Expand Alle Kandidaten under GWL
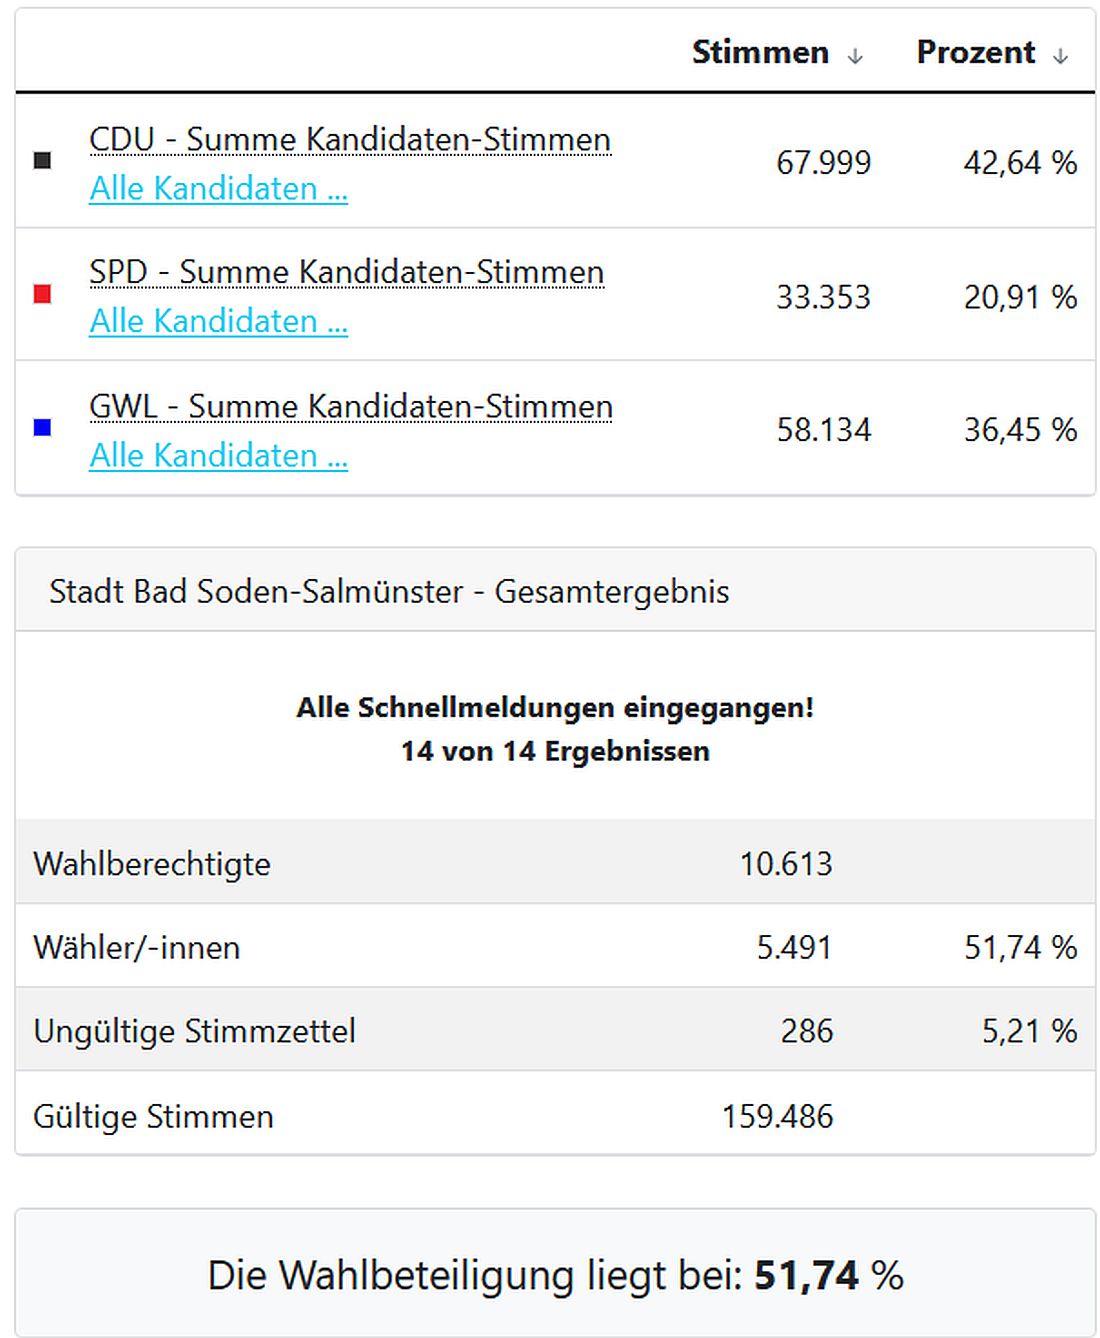The height and width of the screenshot is (1338, 1100). tap(218, 456)
